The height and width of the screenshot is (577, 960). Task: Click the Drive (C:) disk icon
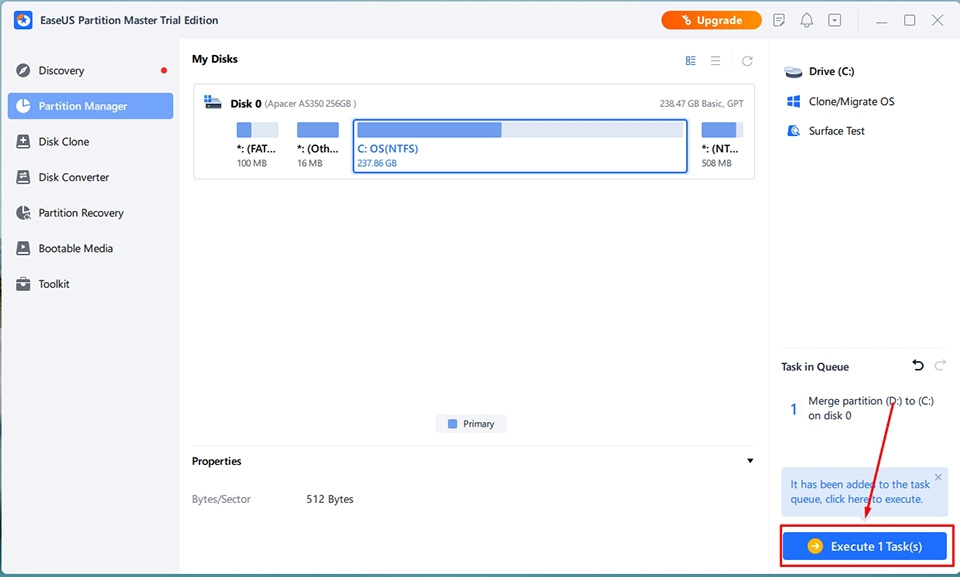point(793,72)
